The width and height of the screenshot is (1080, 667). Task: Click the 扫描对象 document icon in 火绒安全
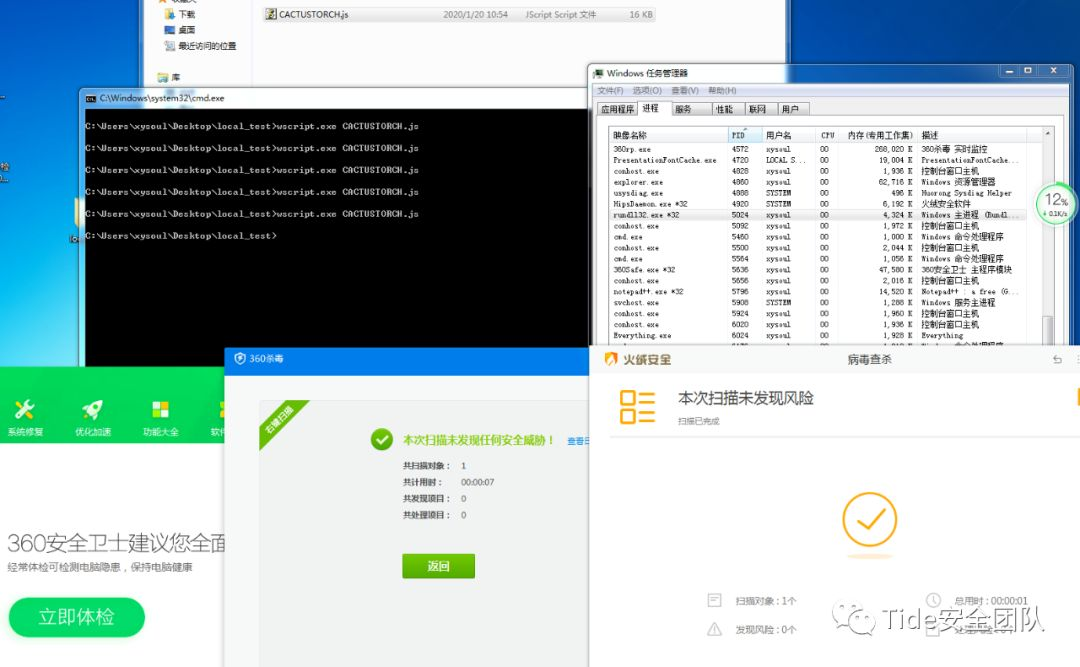tap(714, 600)
